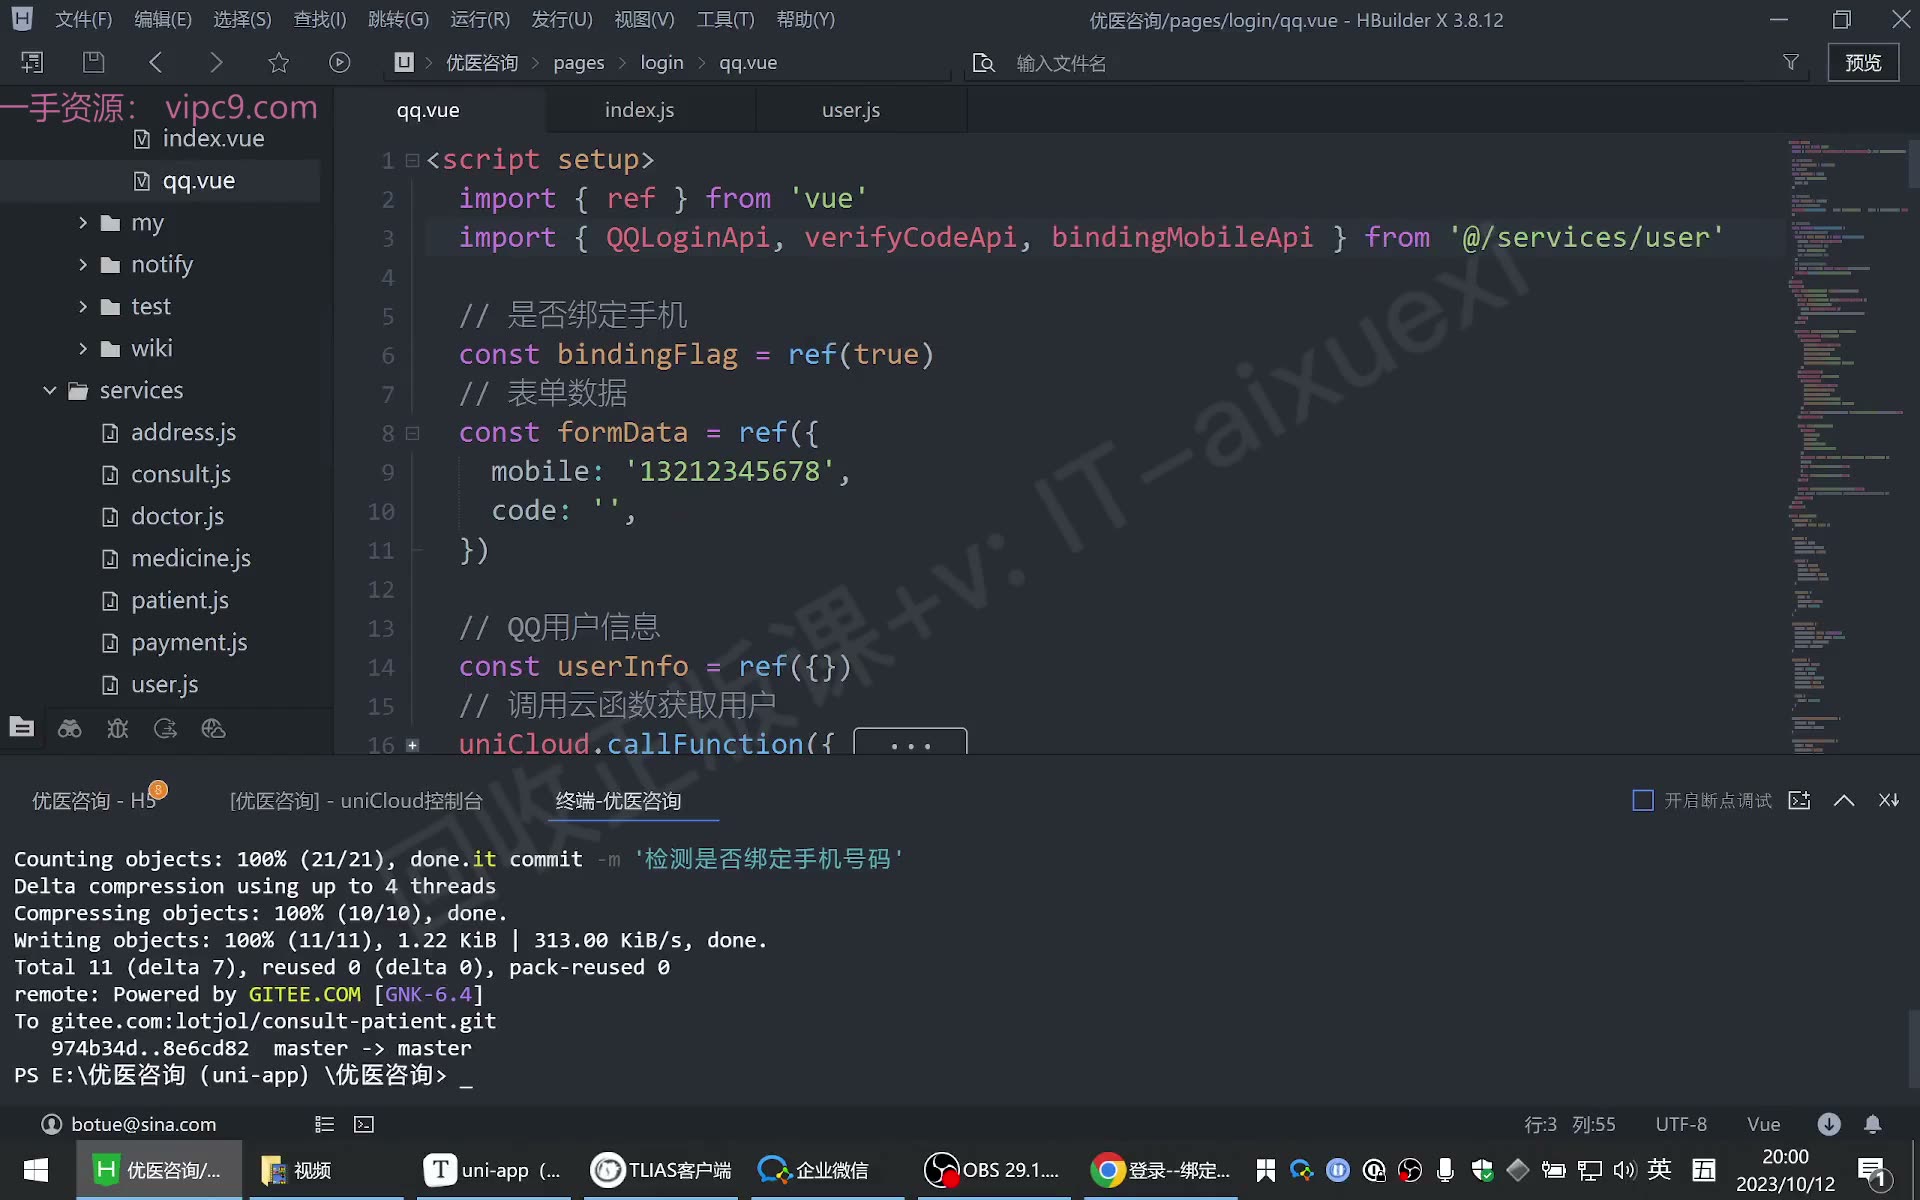
Task: Open the 运行(R) menu
Action: click(x=480, y=19)
